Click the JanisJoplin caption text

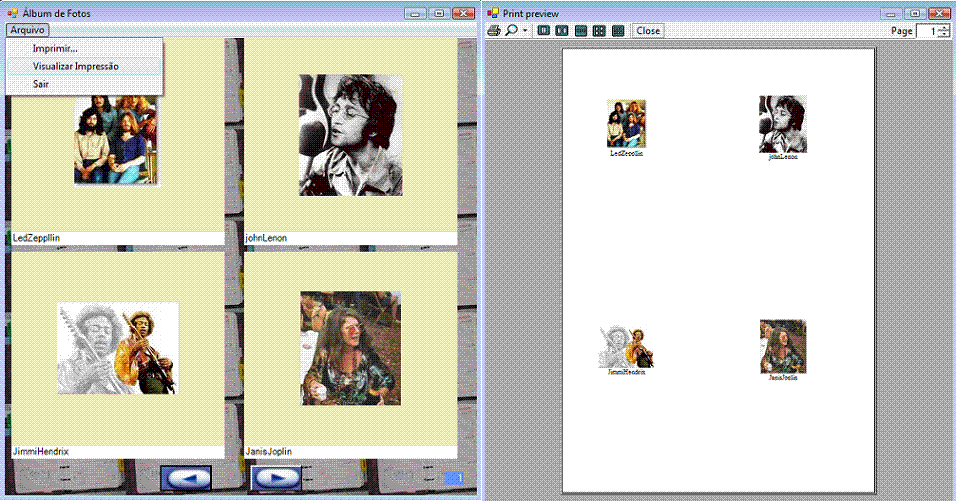point(268,452)
